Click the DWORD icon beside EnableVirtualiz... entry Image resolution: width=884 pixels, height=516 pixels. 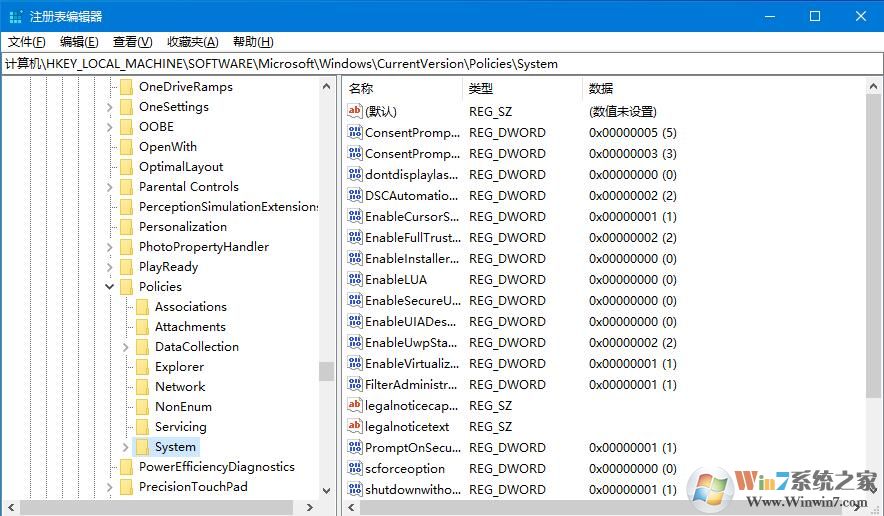pyautogui.click(x=355, y=363)
